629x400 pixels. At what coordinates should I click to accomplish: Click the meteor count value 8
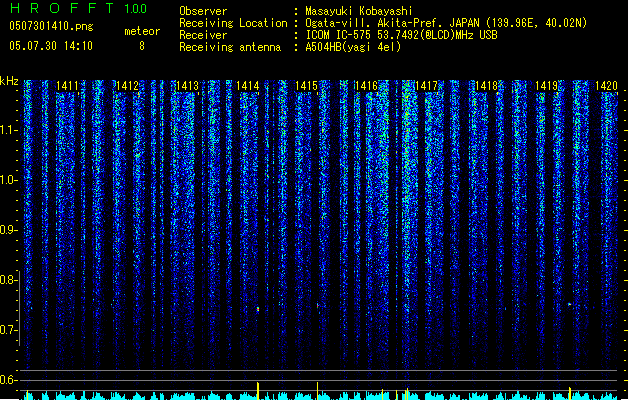click(x=142, y=46)
